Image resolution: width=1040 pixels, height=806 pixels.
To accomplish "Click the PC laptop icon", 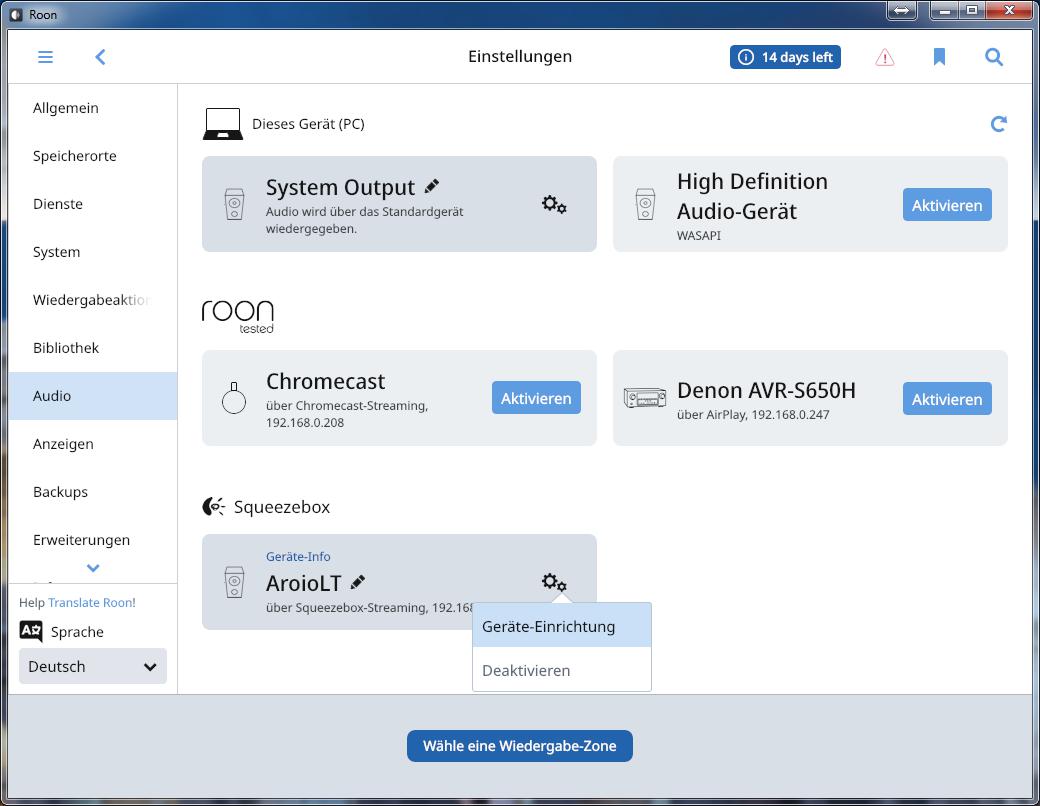I will tap(222, 124).
